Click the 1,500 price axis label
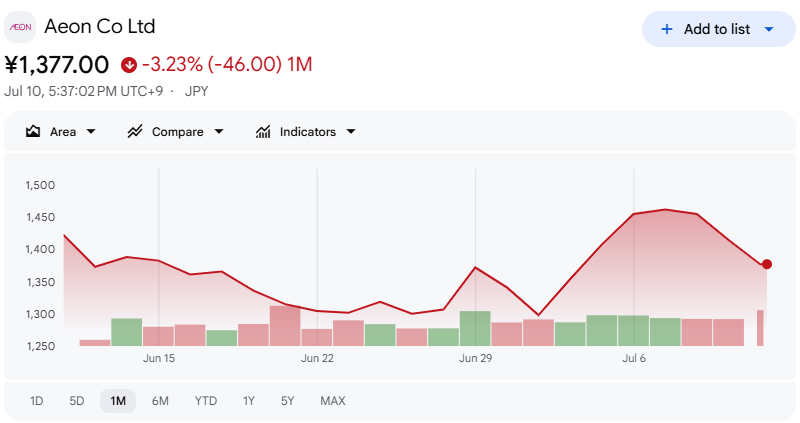This screenshot has width=800, height=423. click(40, 185)
